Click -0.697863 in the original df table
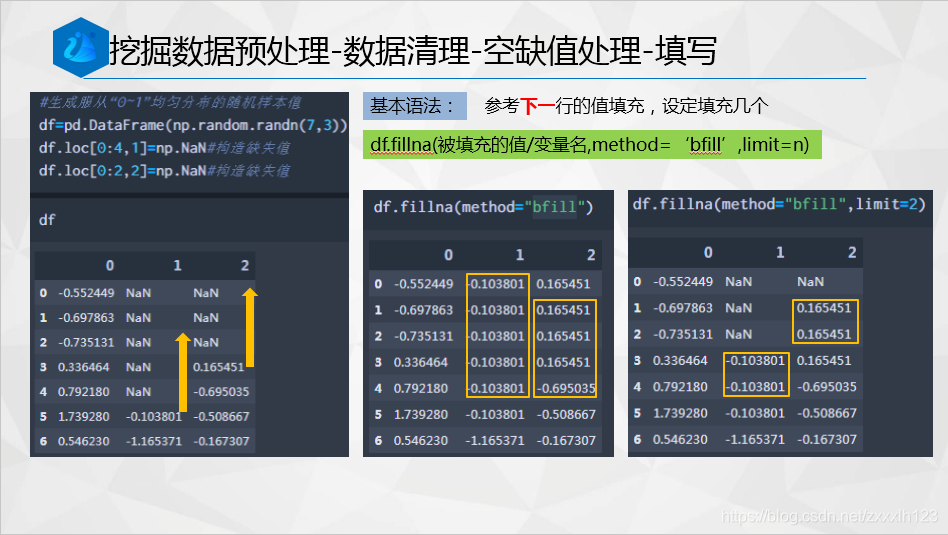This screenshot has height=535, width=948. pos(86,318)
